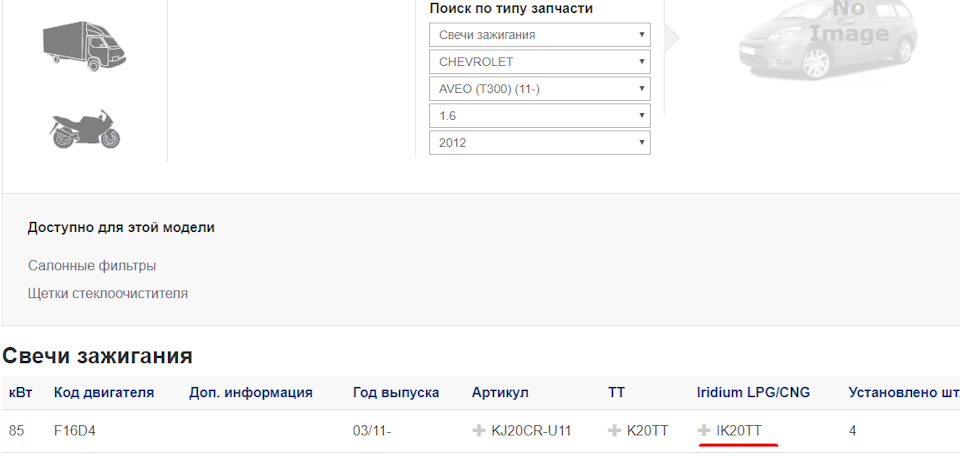
Task: Click the Код двигателя column header
Action: 103,392
